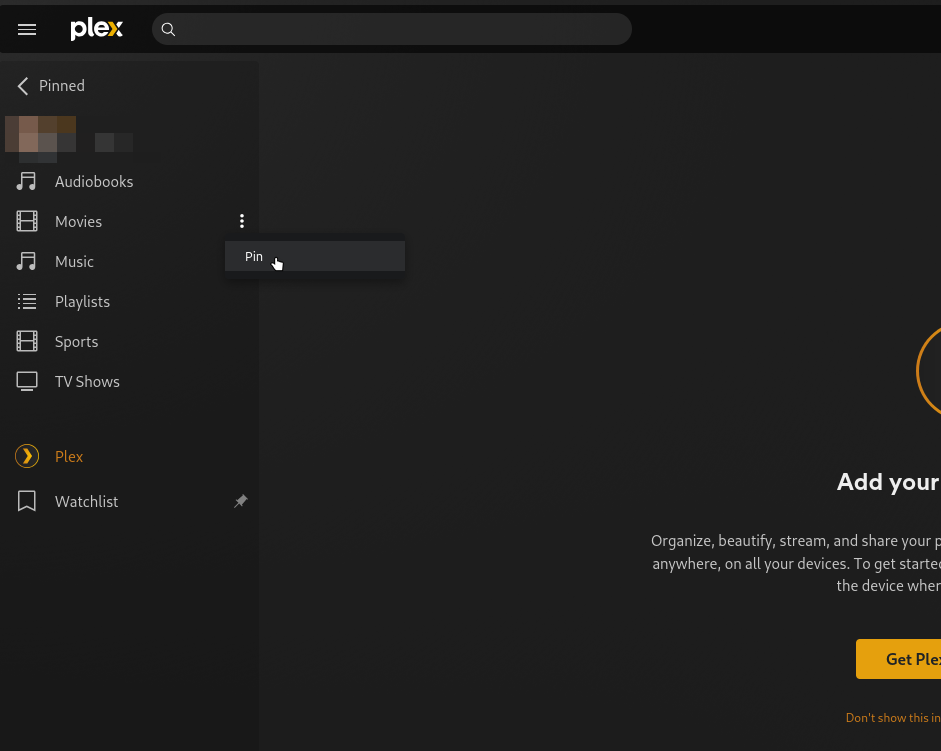941x751 pixels.
Task: Click the Audiobooks music note icon
Action: [x=27, y=181]
